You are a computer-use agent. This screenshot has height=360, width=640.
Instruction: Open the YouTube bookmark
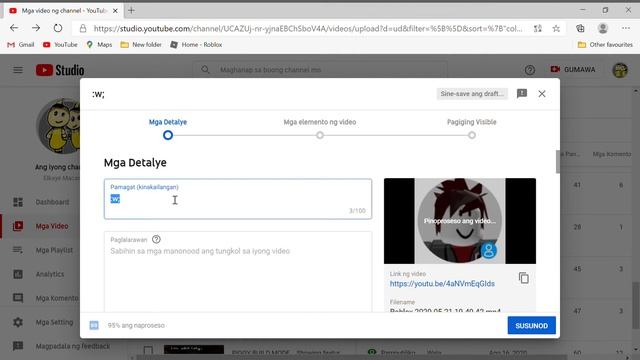(60, 44)
